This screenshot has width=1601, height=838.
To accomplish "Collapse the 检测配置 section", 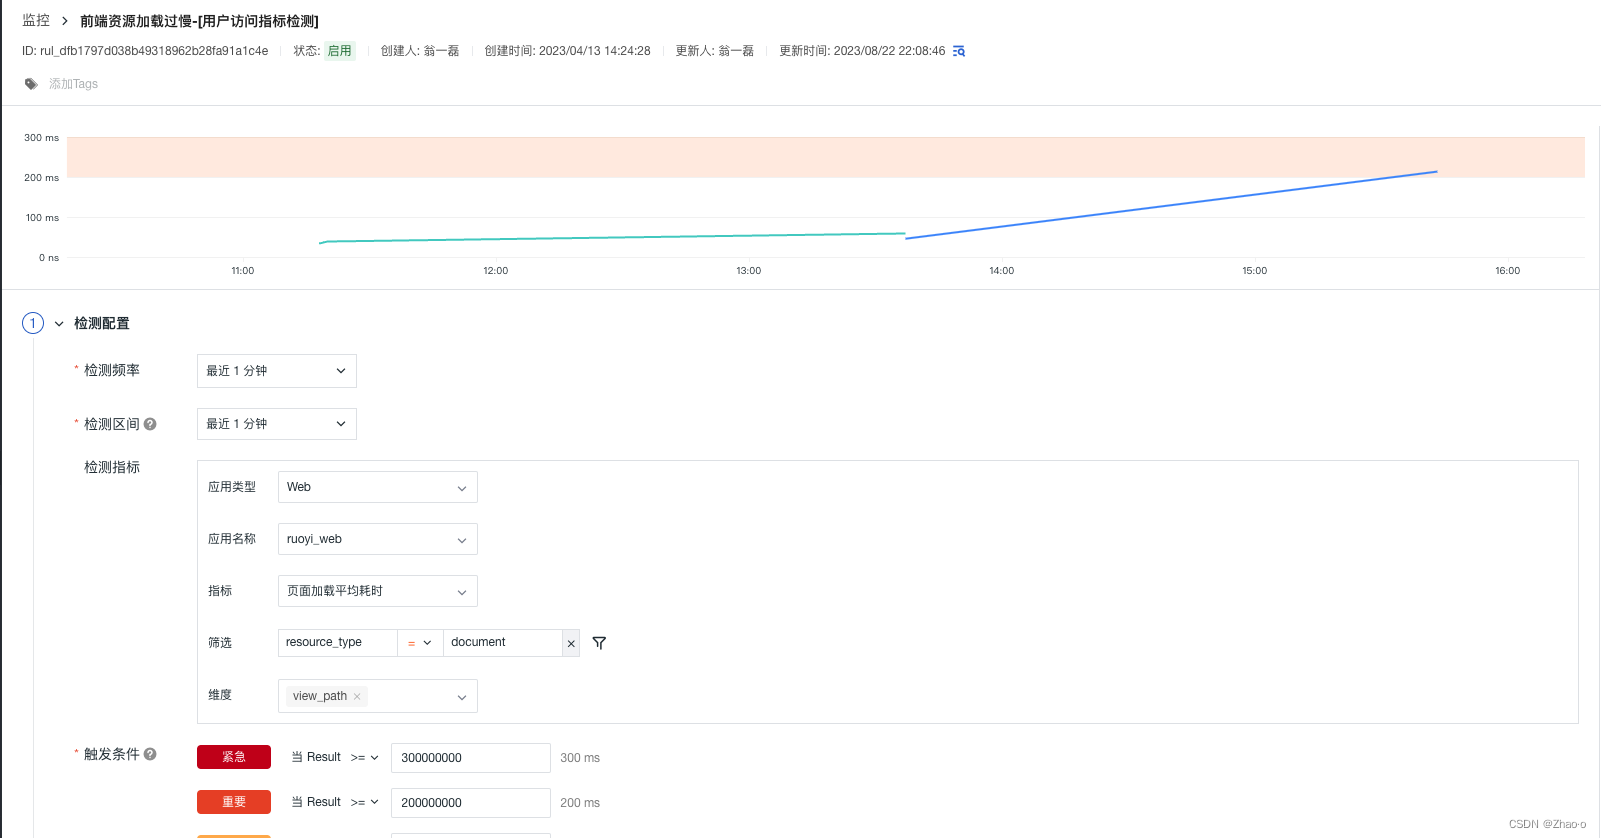I will click(x=59, y=324).
